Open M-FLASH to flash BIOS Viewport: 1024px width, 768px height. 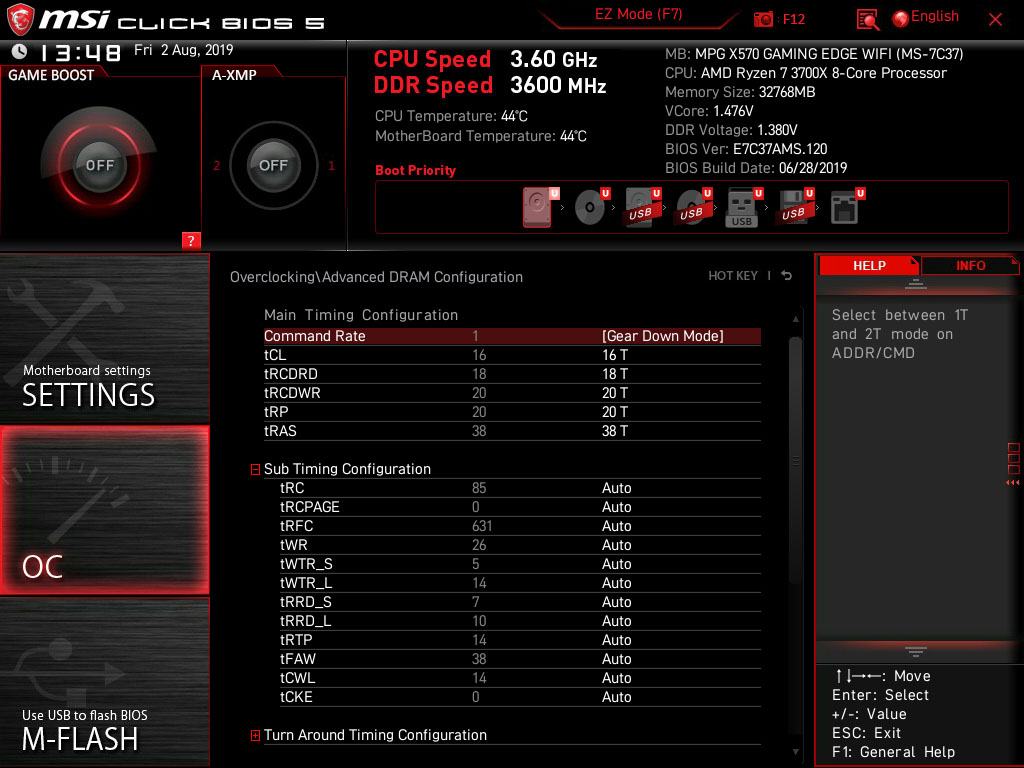tap(104, 682)
